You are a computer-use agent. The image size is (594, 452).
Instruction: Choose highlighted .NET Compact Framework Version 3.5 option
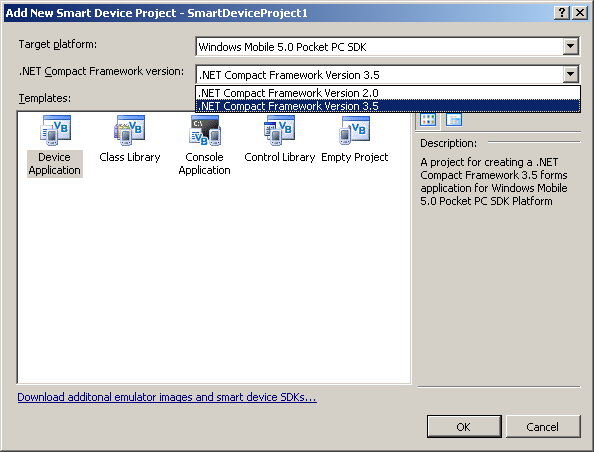click(388, 106)
